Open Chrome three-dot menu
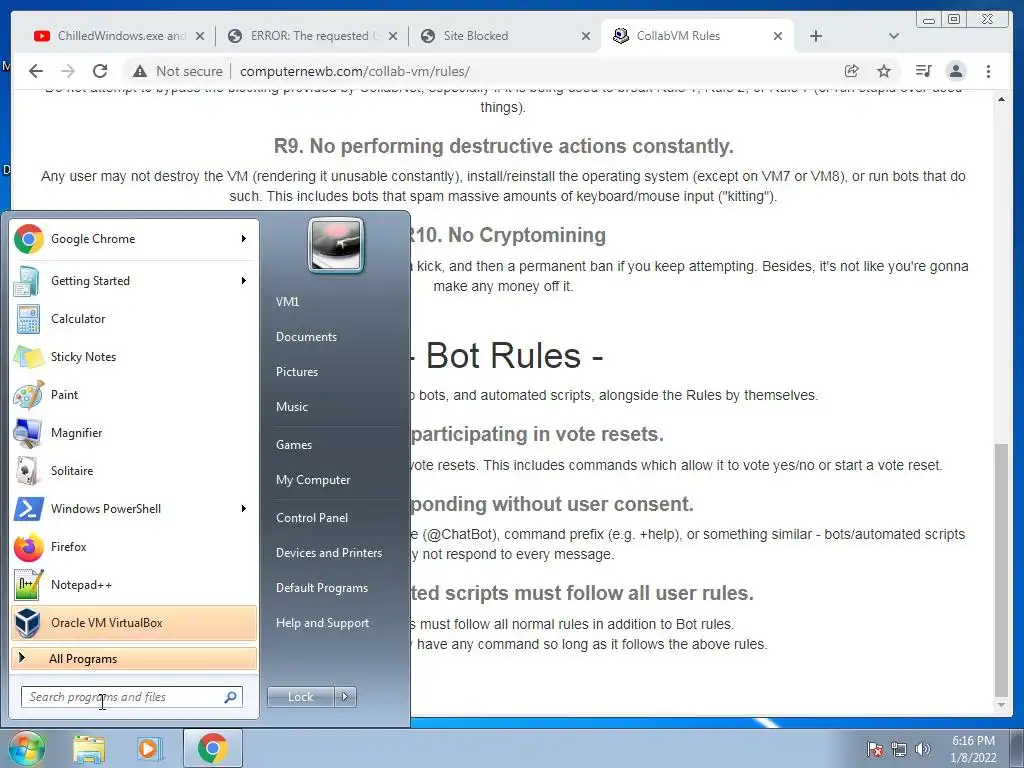Image resolution: width=1024 pixels, height=768 pixels. point(988,71)
